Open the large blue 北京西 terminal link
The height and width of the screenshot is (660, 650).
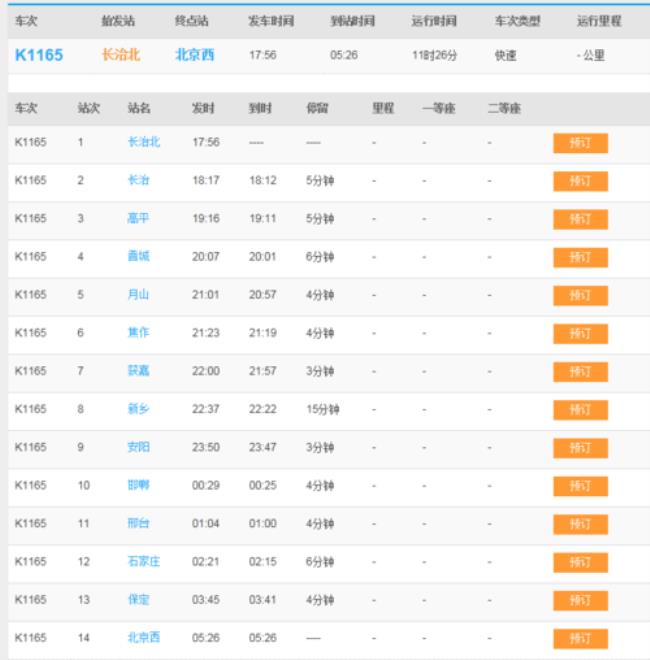tap(194, 55)
